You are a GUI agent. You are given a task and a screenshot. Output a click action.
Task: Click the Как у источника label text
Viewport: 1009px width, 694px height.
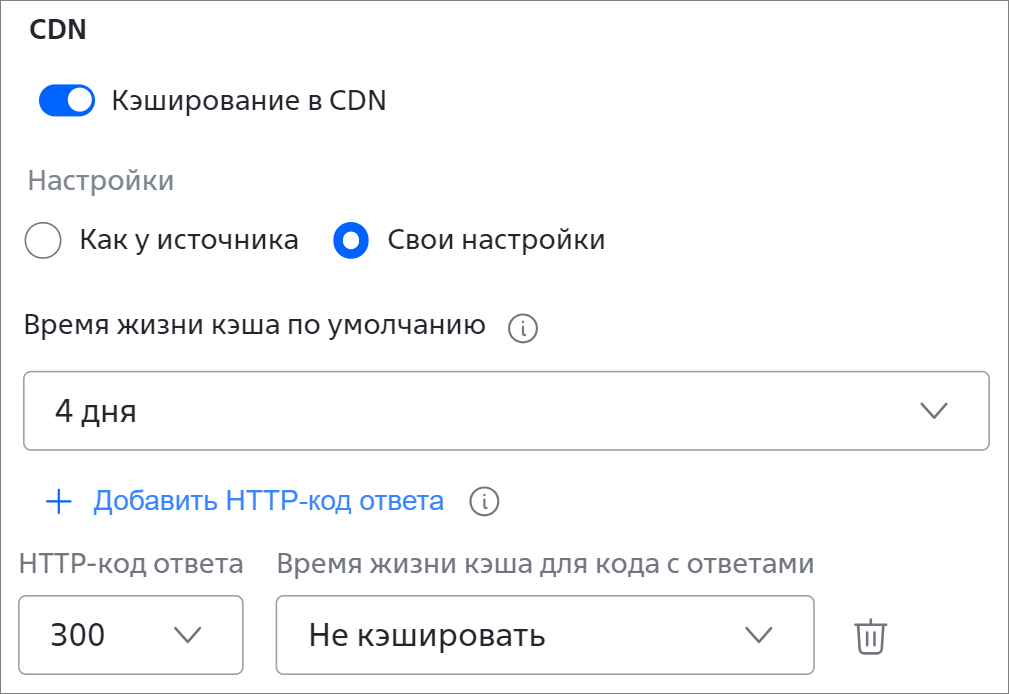[x=189, y=240]
